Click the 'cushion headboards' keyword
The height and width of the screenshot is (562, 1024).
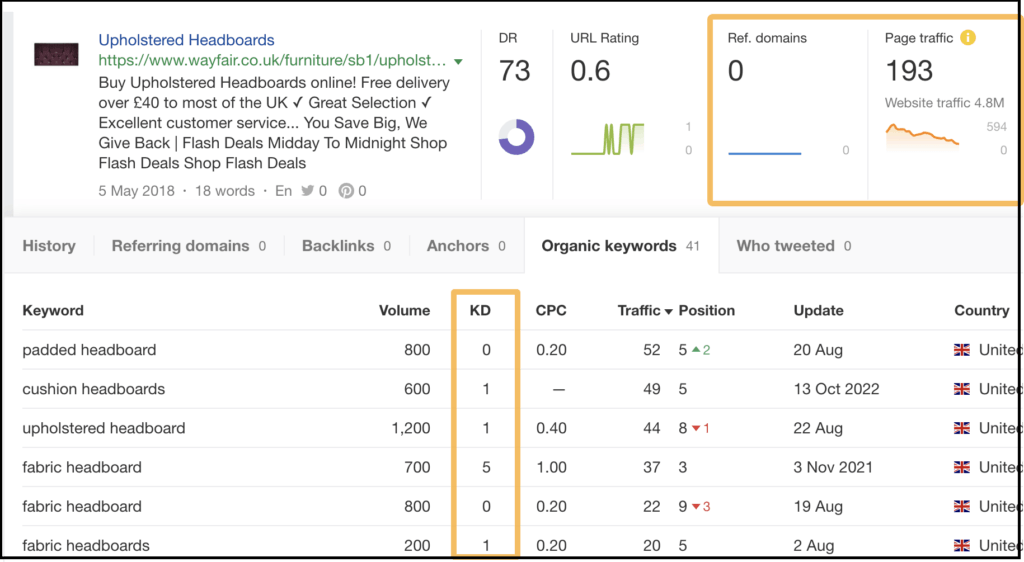93,389
